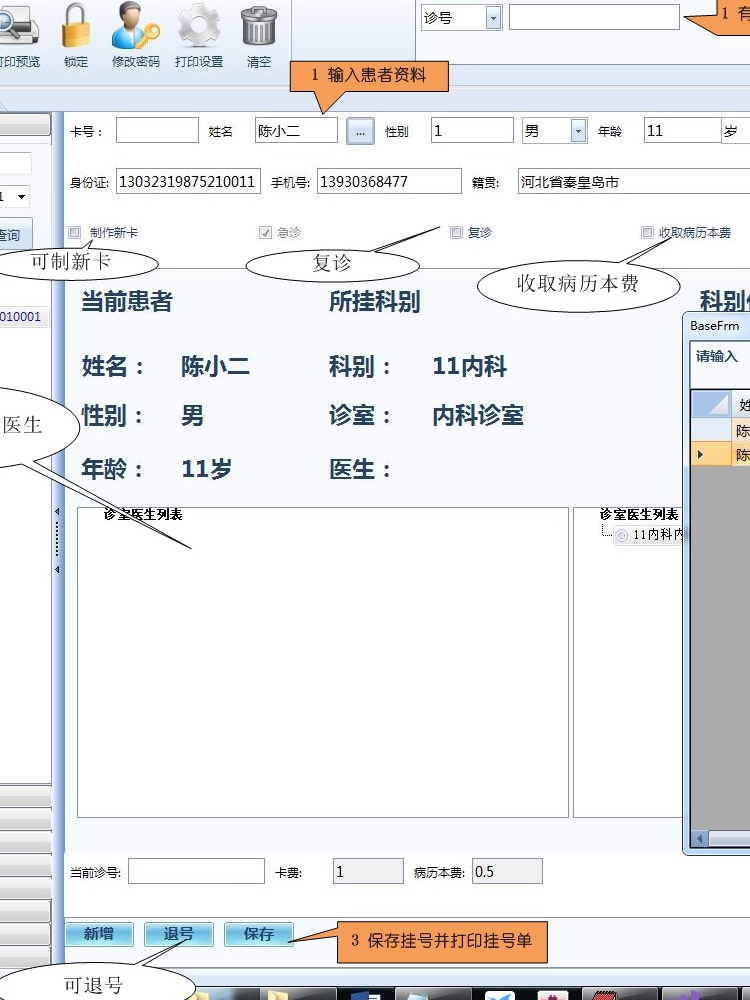
Task: Click the 卡号 input field
Action: [157, 131]
